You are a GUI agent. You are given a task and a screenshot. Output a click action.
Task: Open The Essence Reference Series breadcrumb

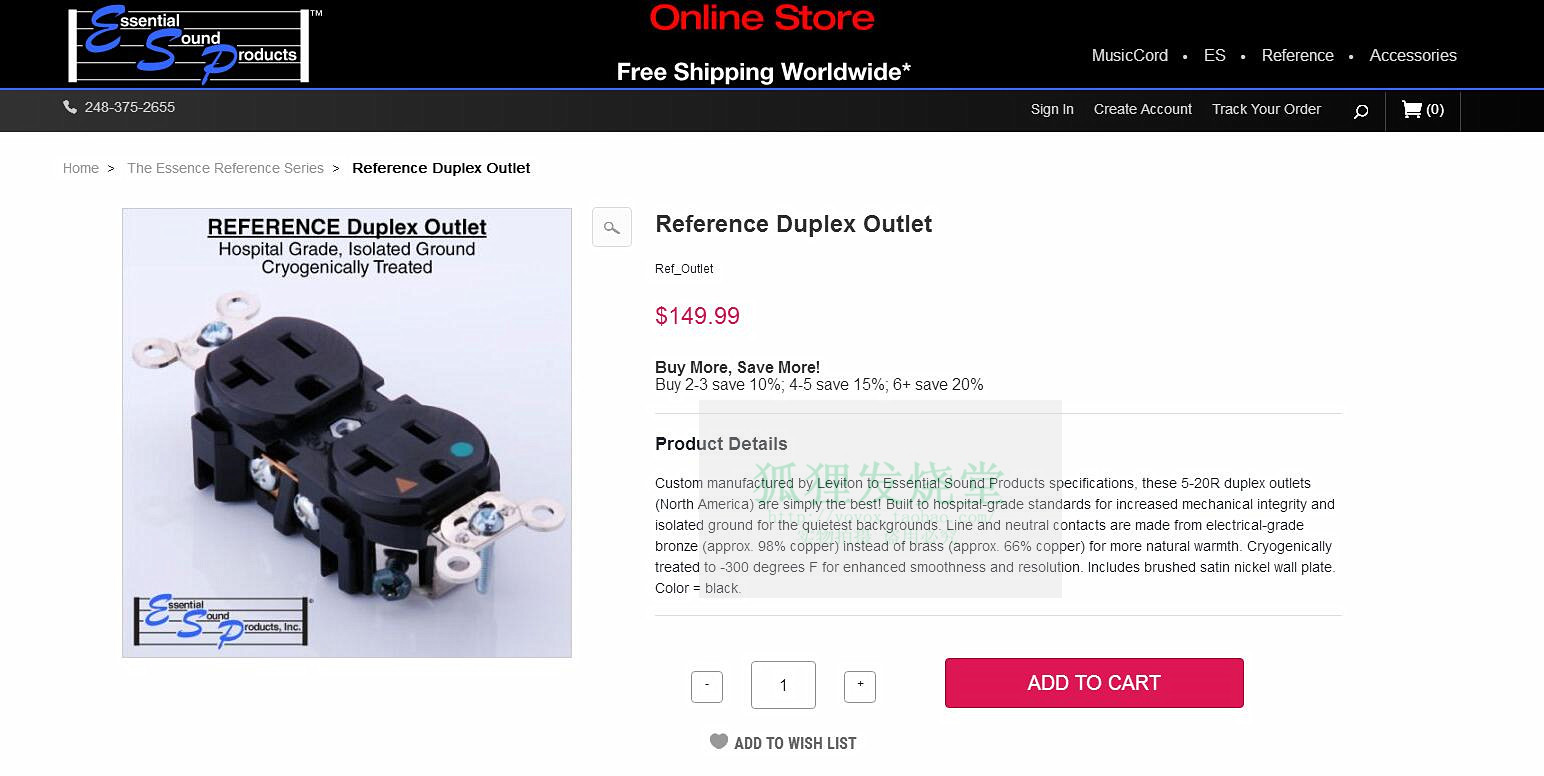coord(225,168)
